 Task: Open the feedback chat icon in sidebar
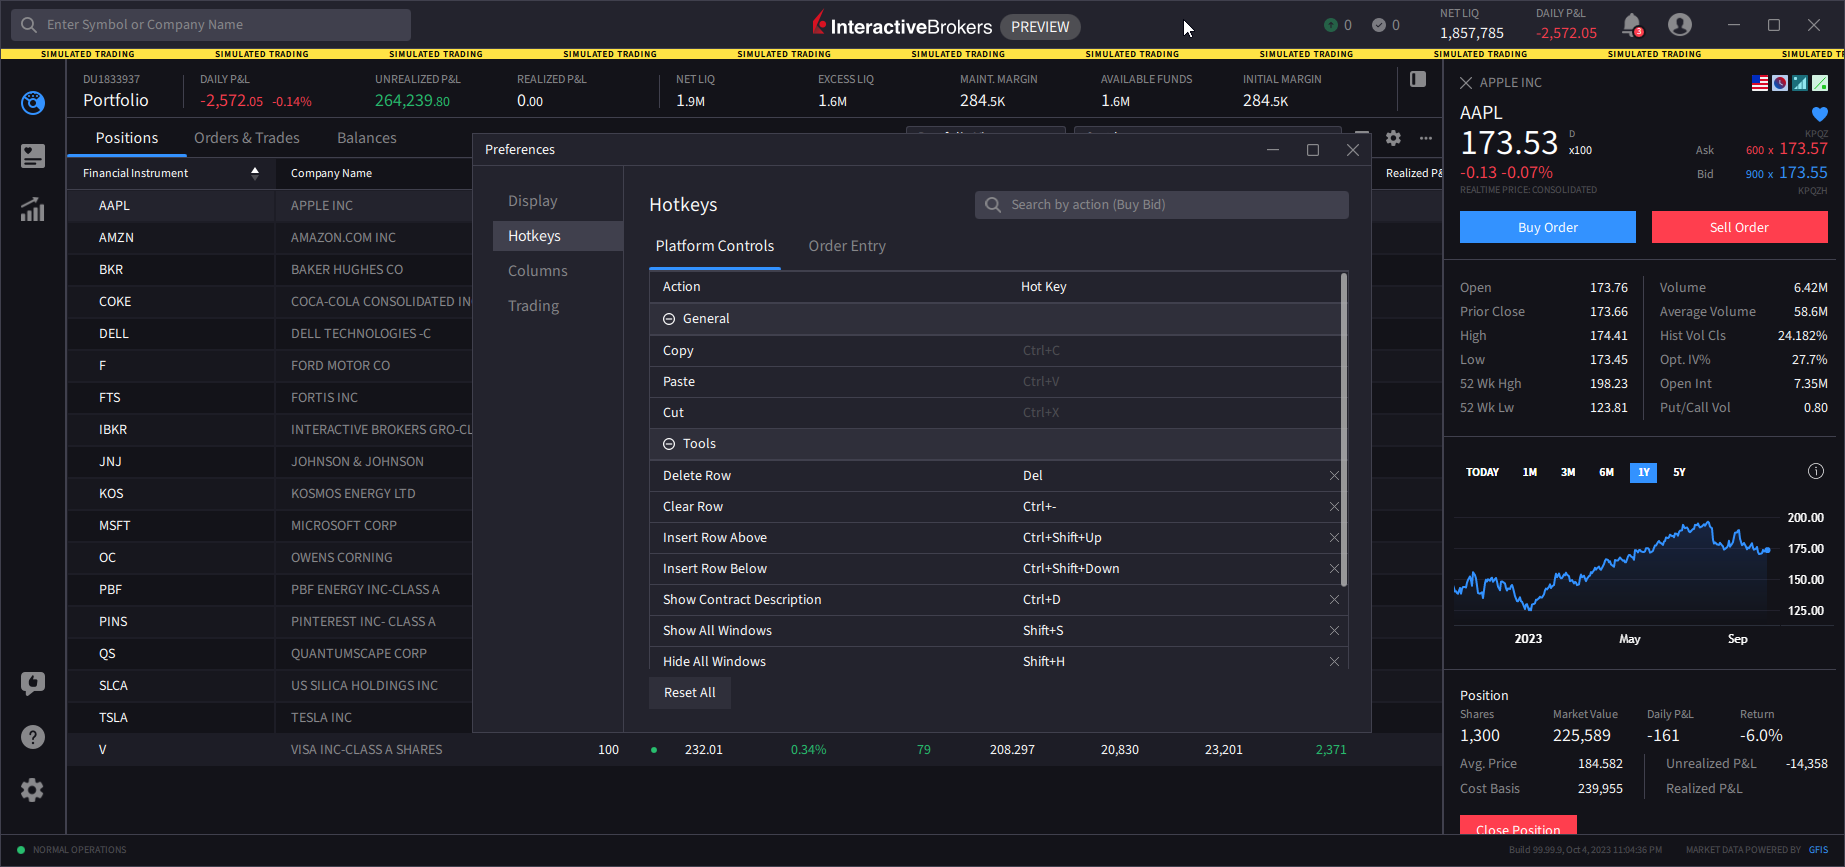(33, 683)
